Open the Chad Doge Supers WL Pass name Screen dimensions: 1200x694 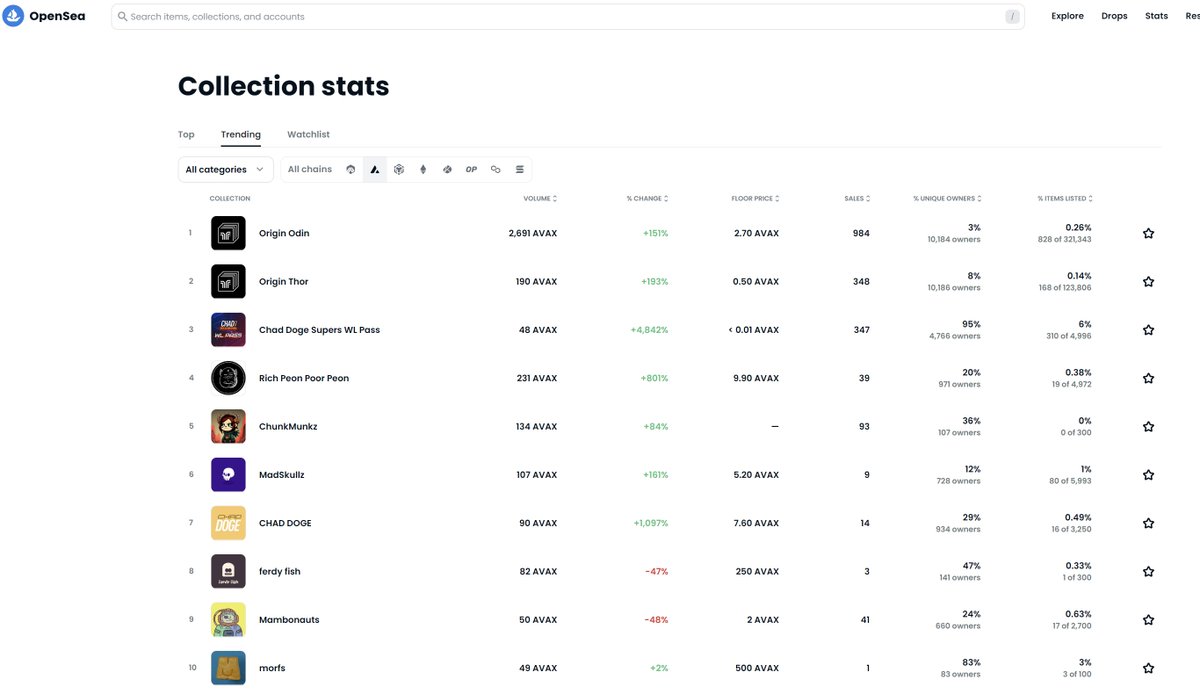[319, 330]
